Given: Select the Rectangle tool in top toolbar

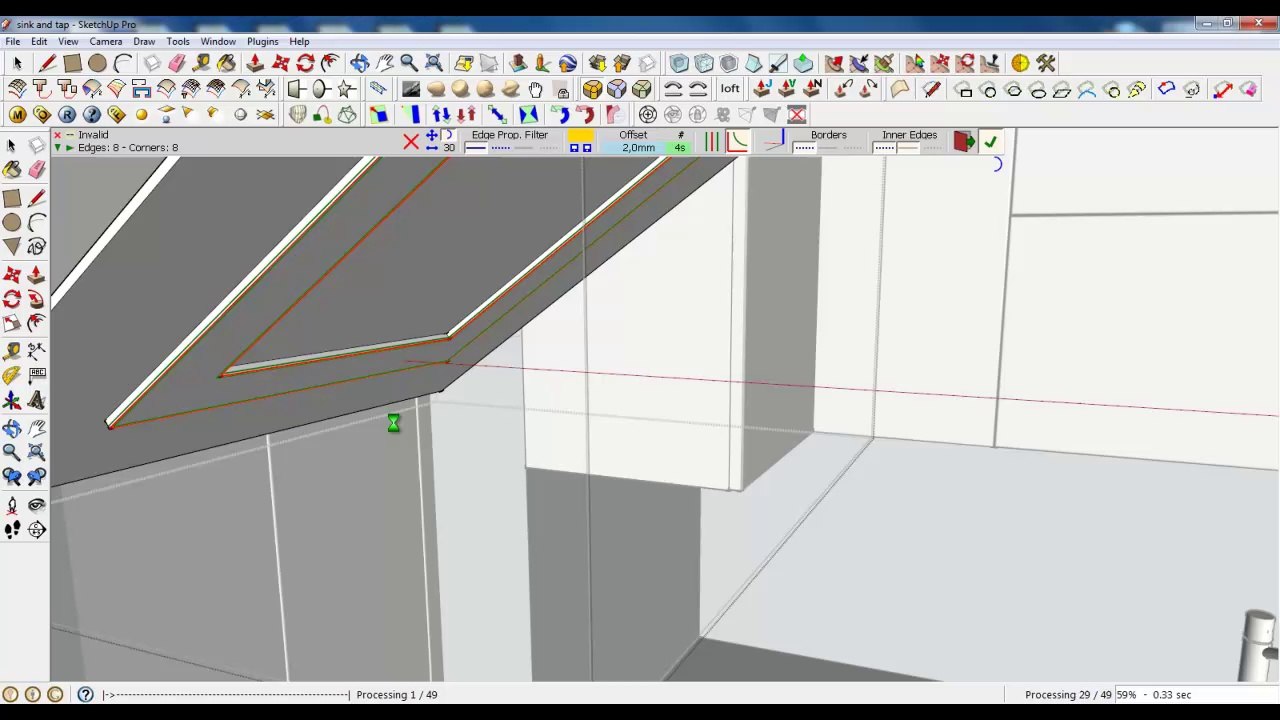Looking at the screenshot, I should [x=72, y=63].
